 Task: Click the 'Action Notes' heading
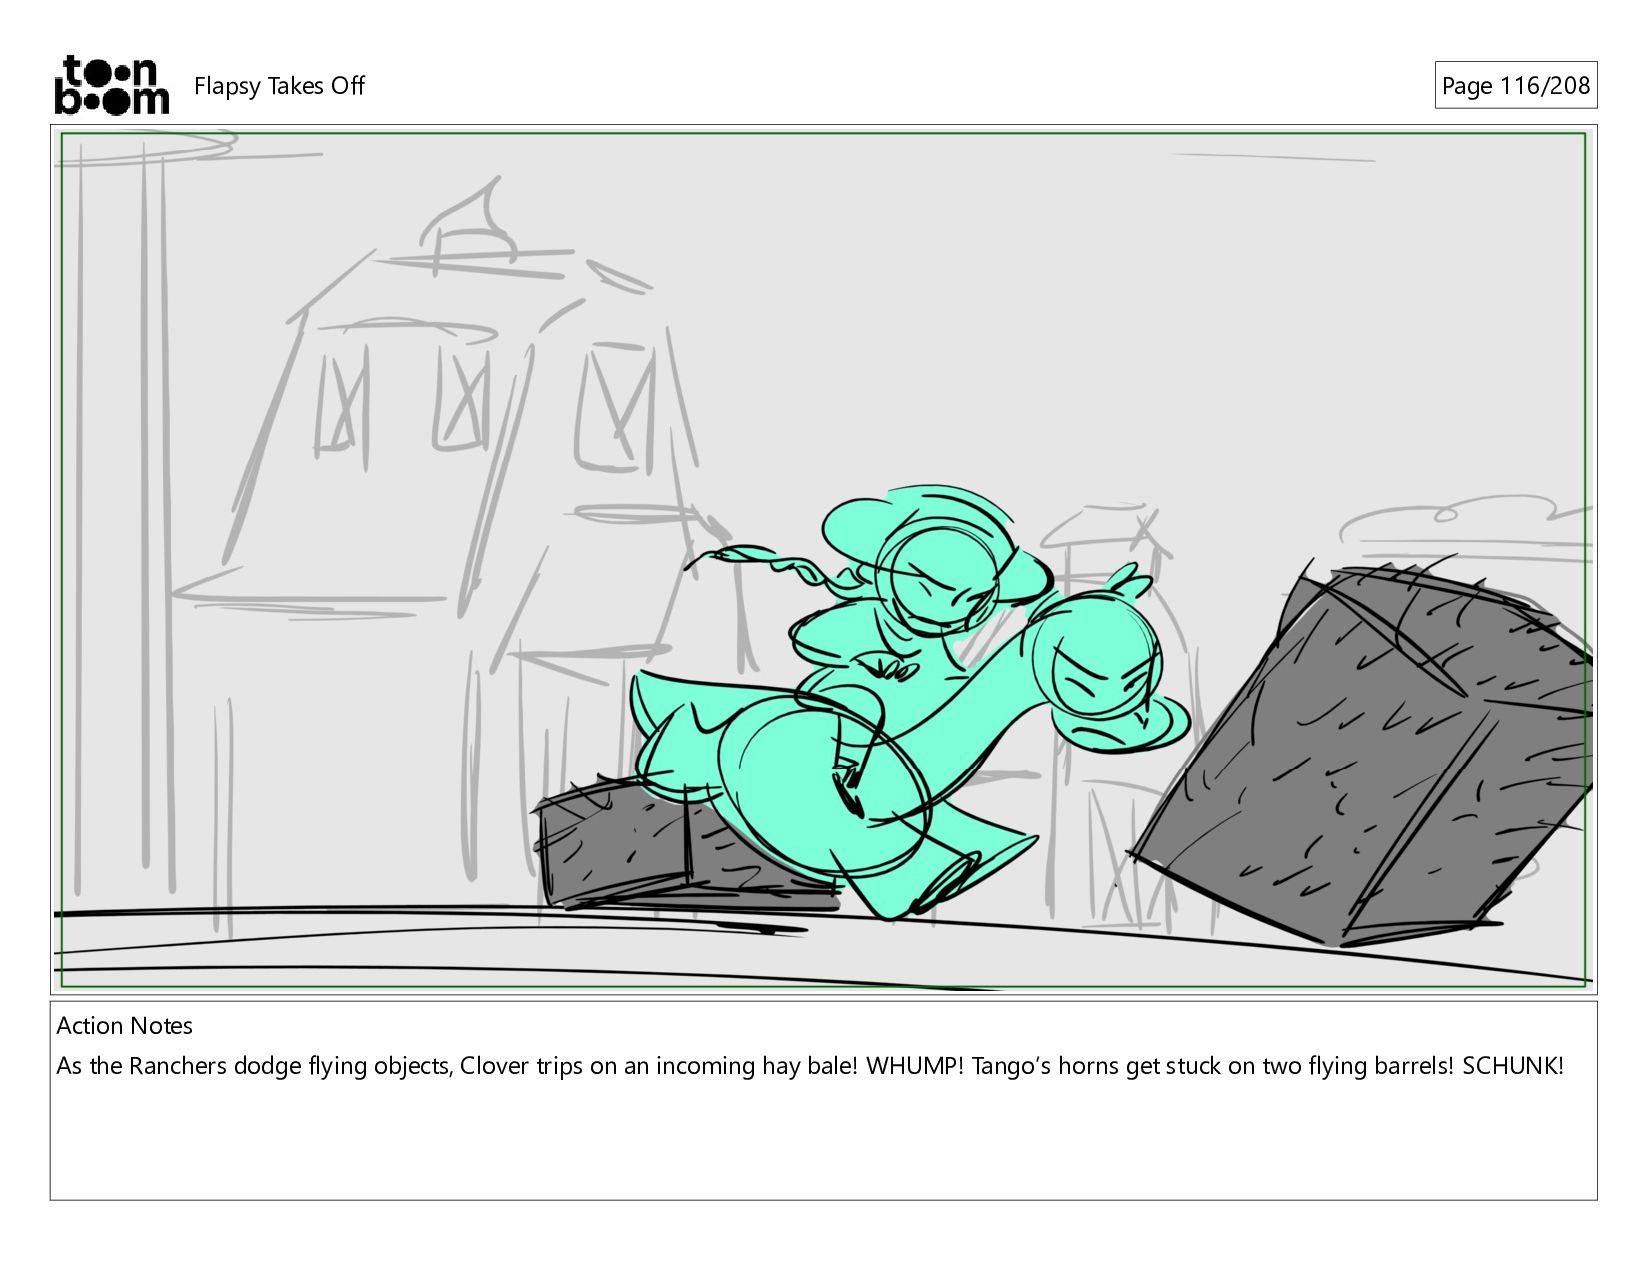pos(125,1026)
